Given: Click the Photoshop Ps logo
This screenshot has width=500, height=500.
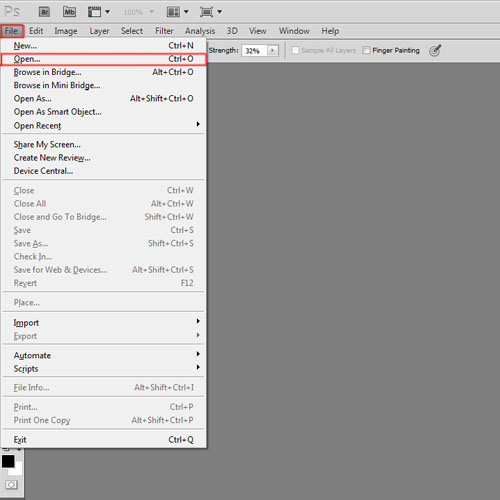Looking at the screenshot, I should (12, 12).
